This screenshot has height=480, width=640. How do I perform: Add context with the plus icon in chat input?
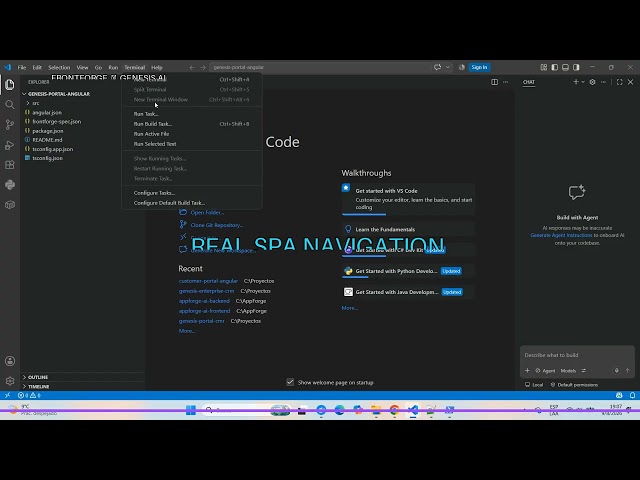pyautogui.click(x=527, y=371)
